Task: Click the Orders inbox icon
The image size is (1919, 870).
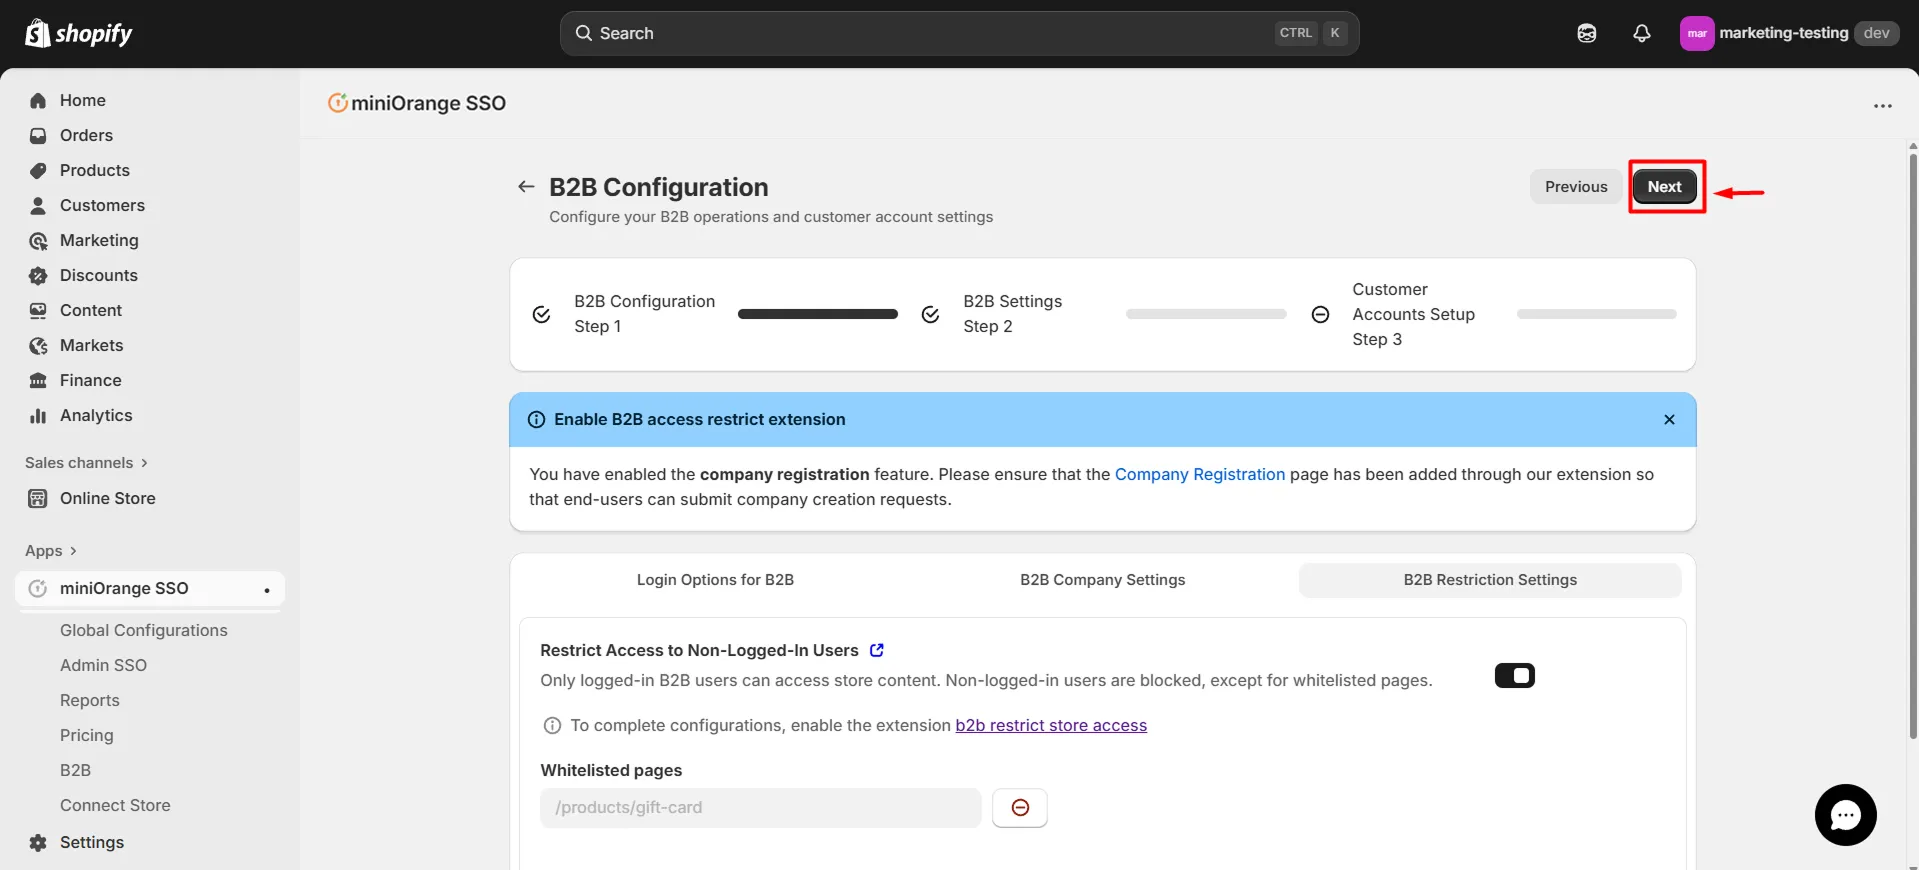Action: pos(38,135)
